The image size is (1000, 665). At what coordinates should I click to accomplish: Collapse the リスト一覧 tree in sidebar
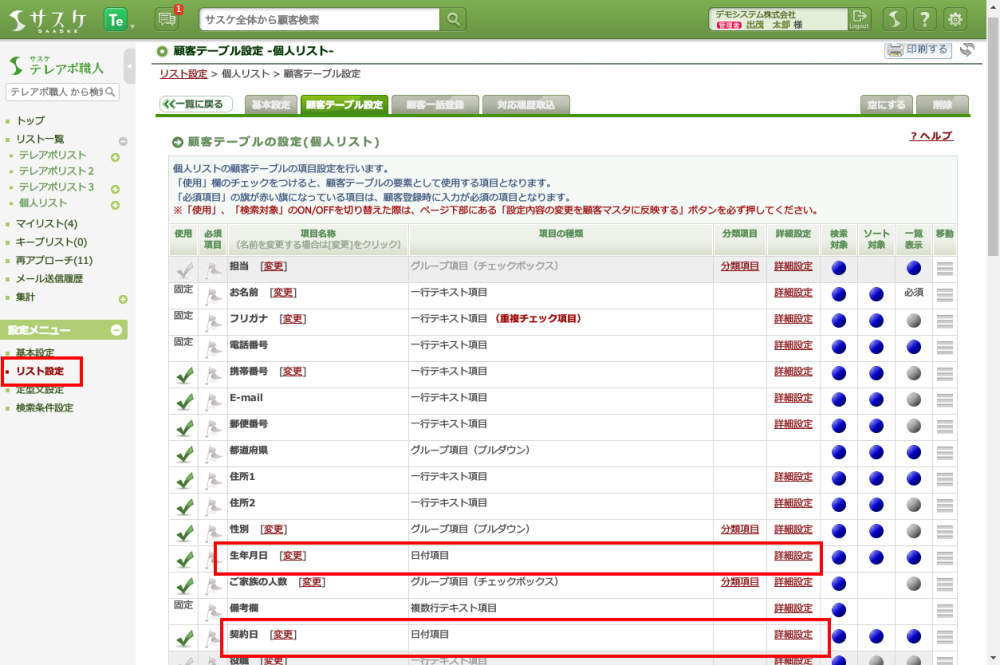pos(123,141)
